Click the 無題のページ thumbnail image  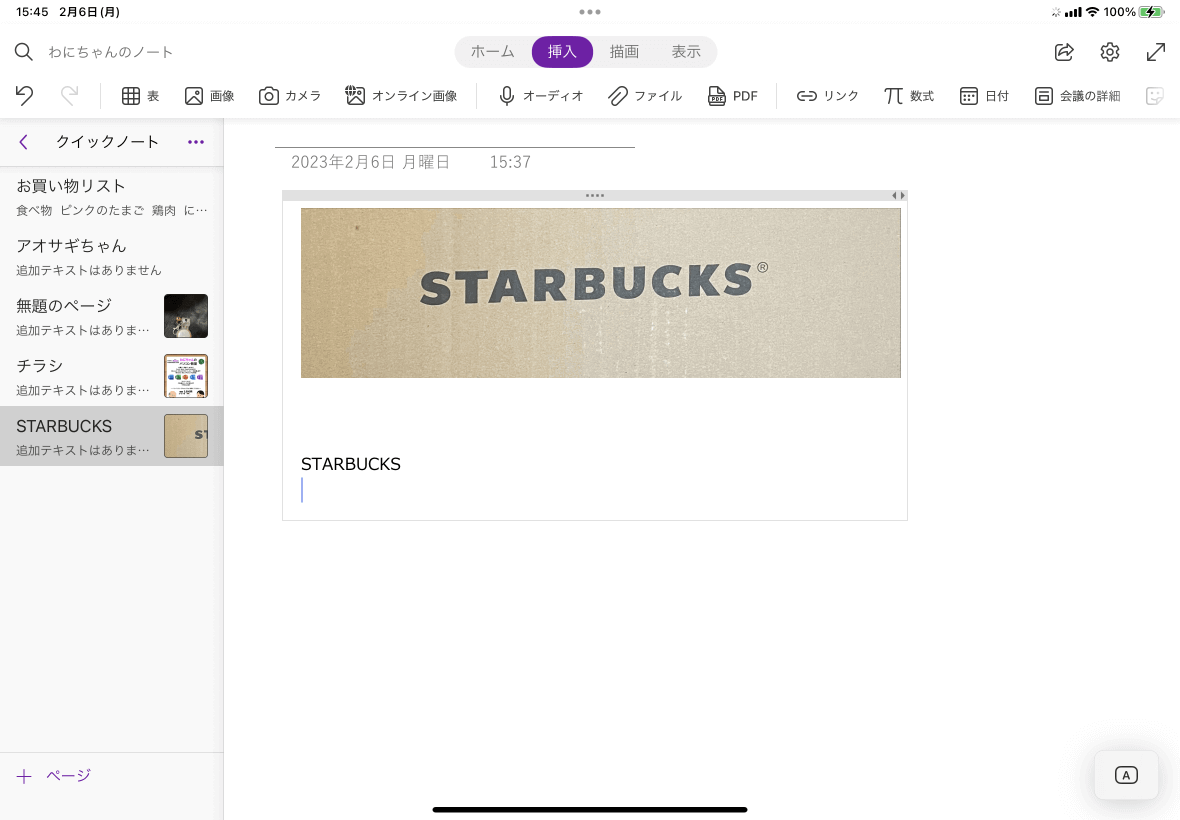(186, 316)
